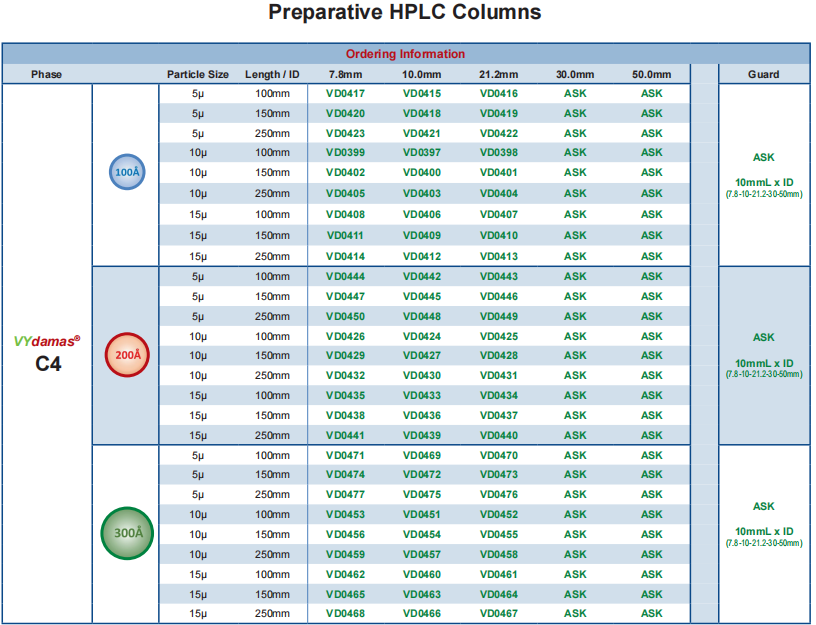Click the 30.0mm column header

pos(575,74)
